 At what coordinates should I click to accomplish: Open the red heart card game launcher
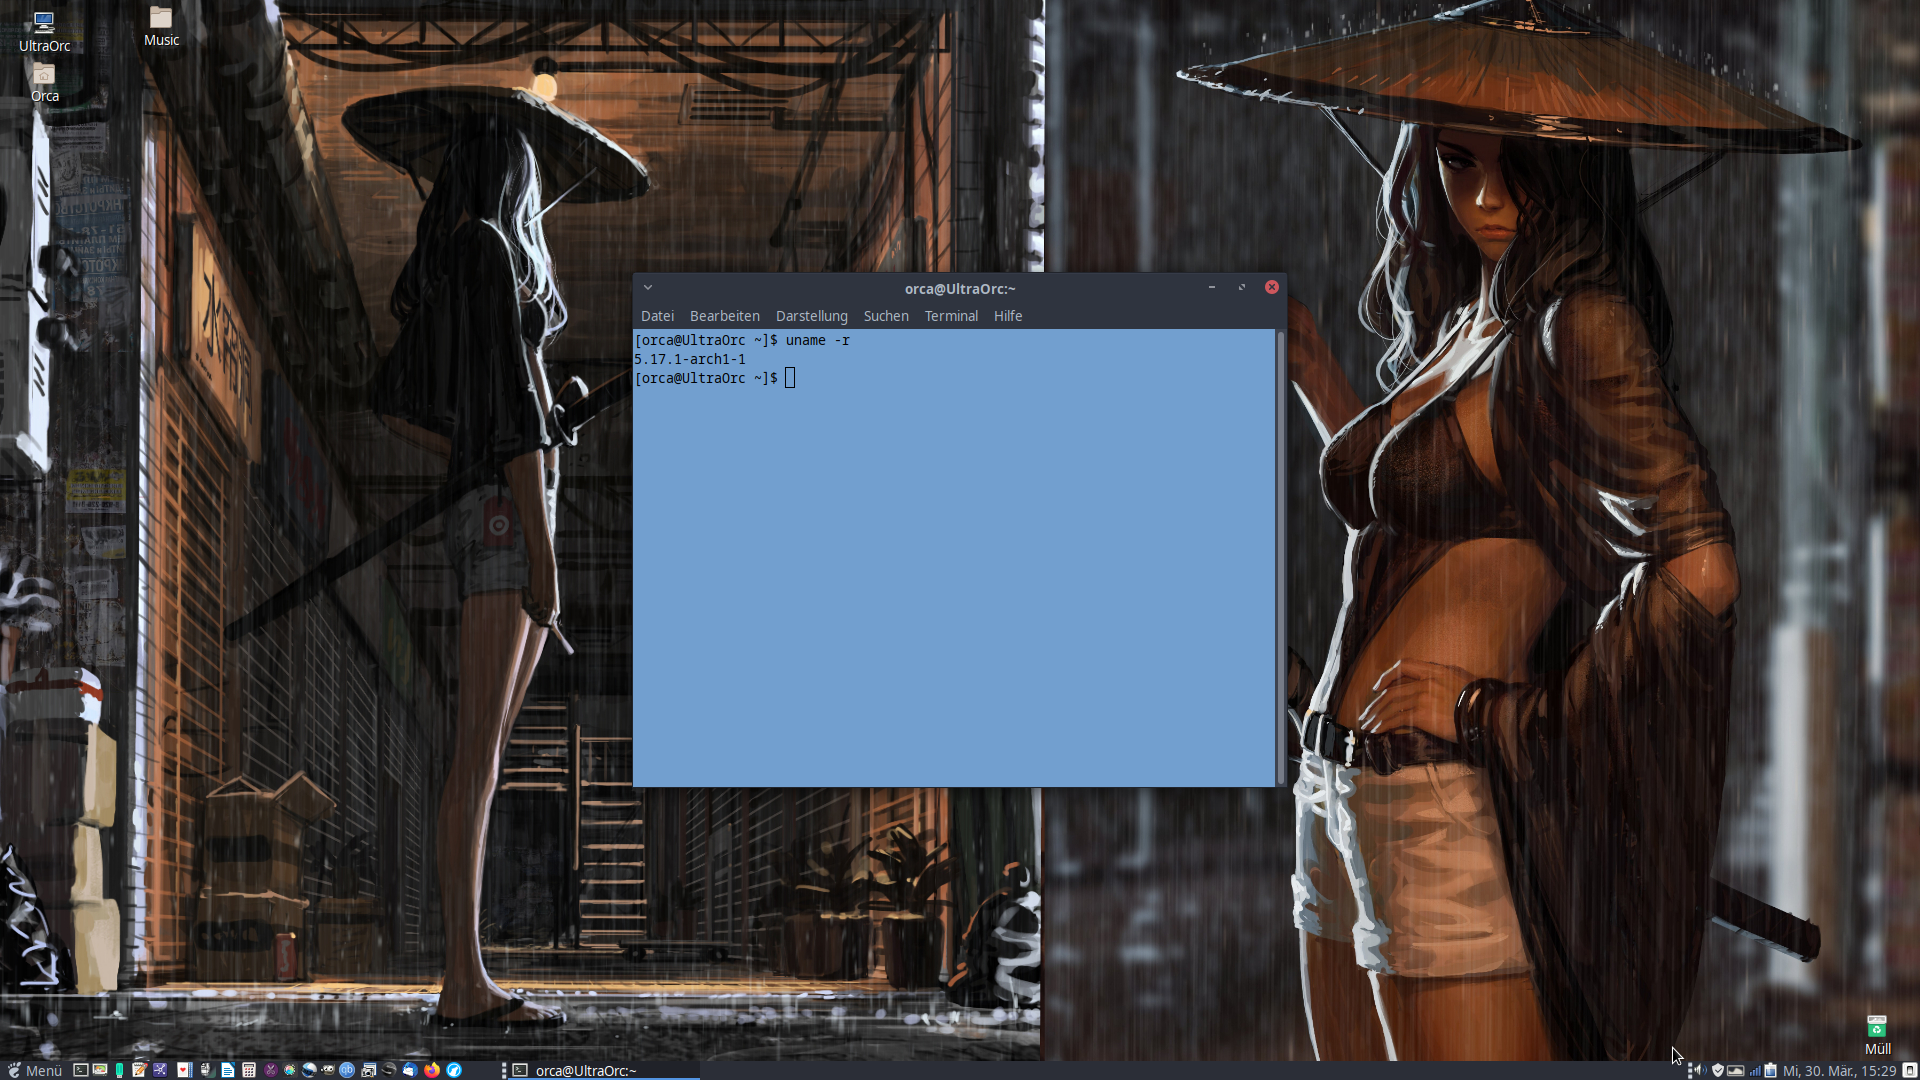(184, 1070)
